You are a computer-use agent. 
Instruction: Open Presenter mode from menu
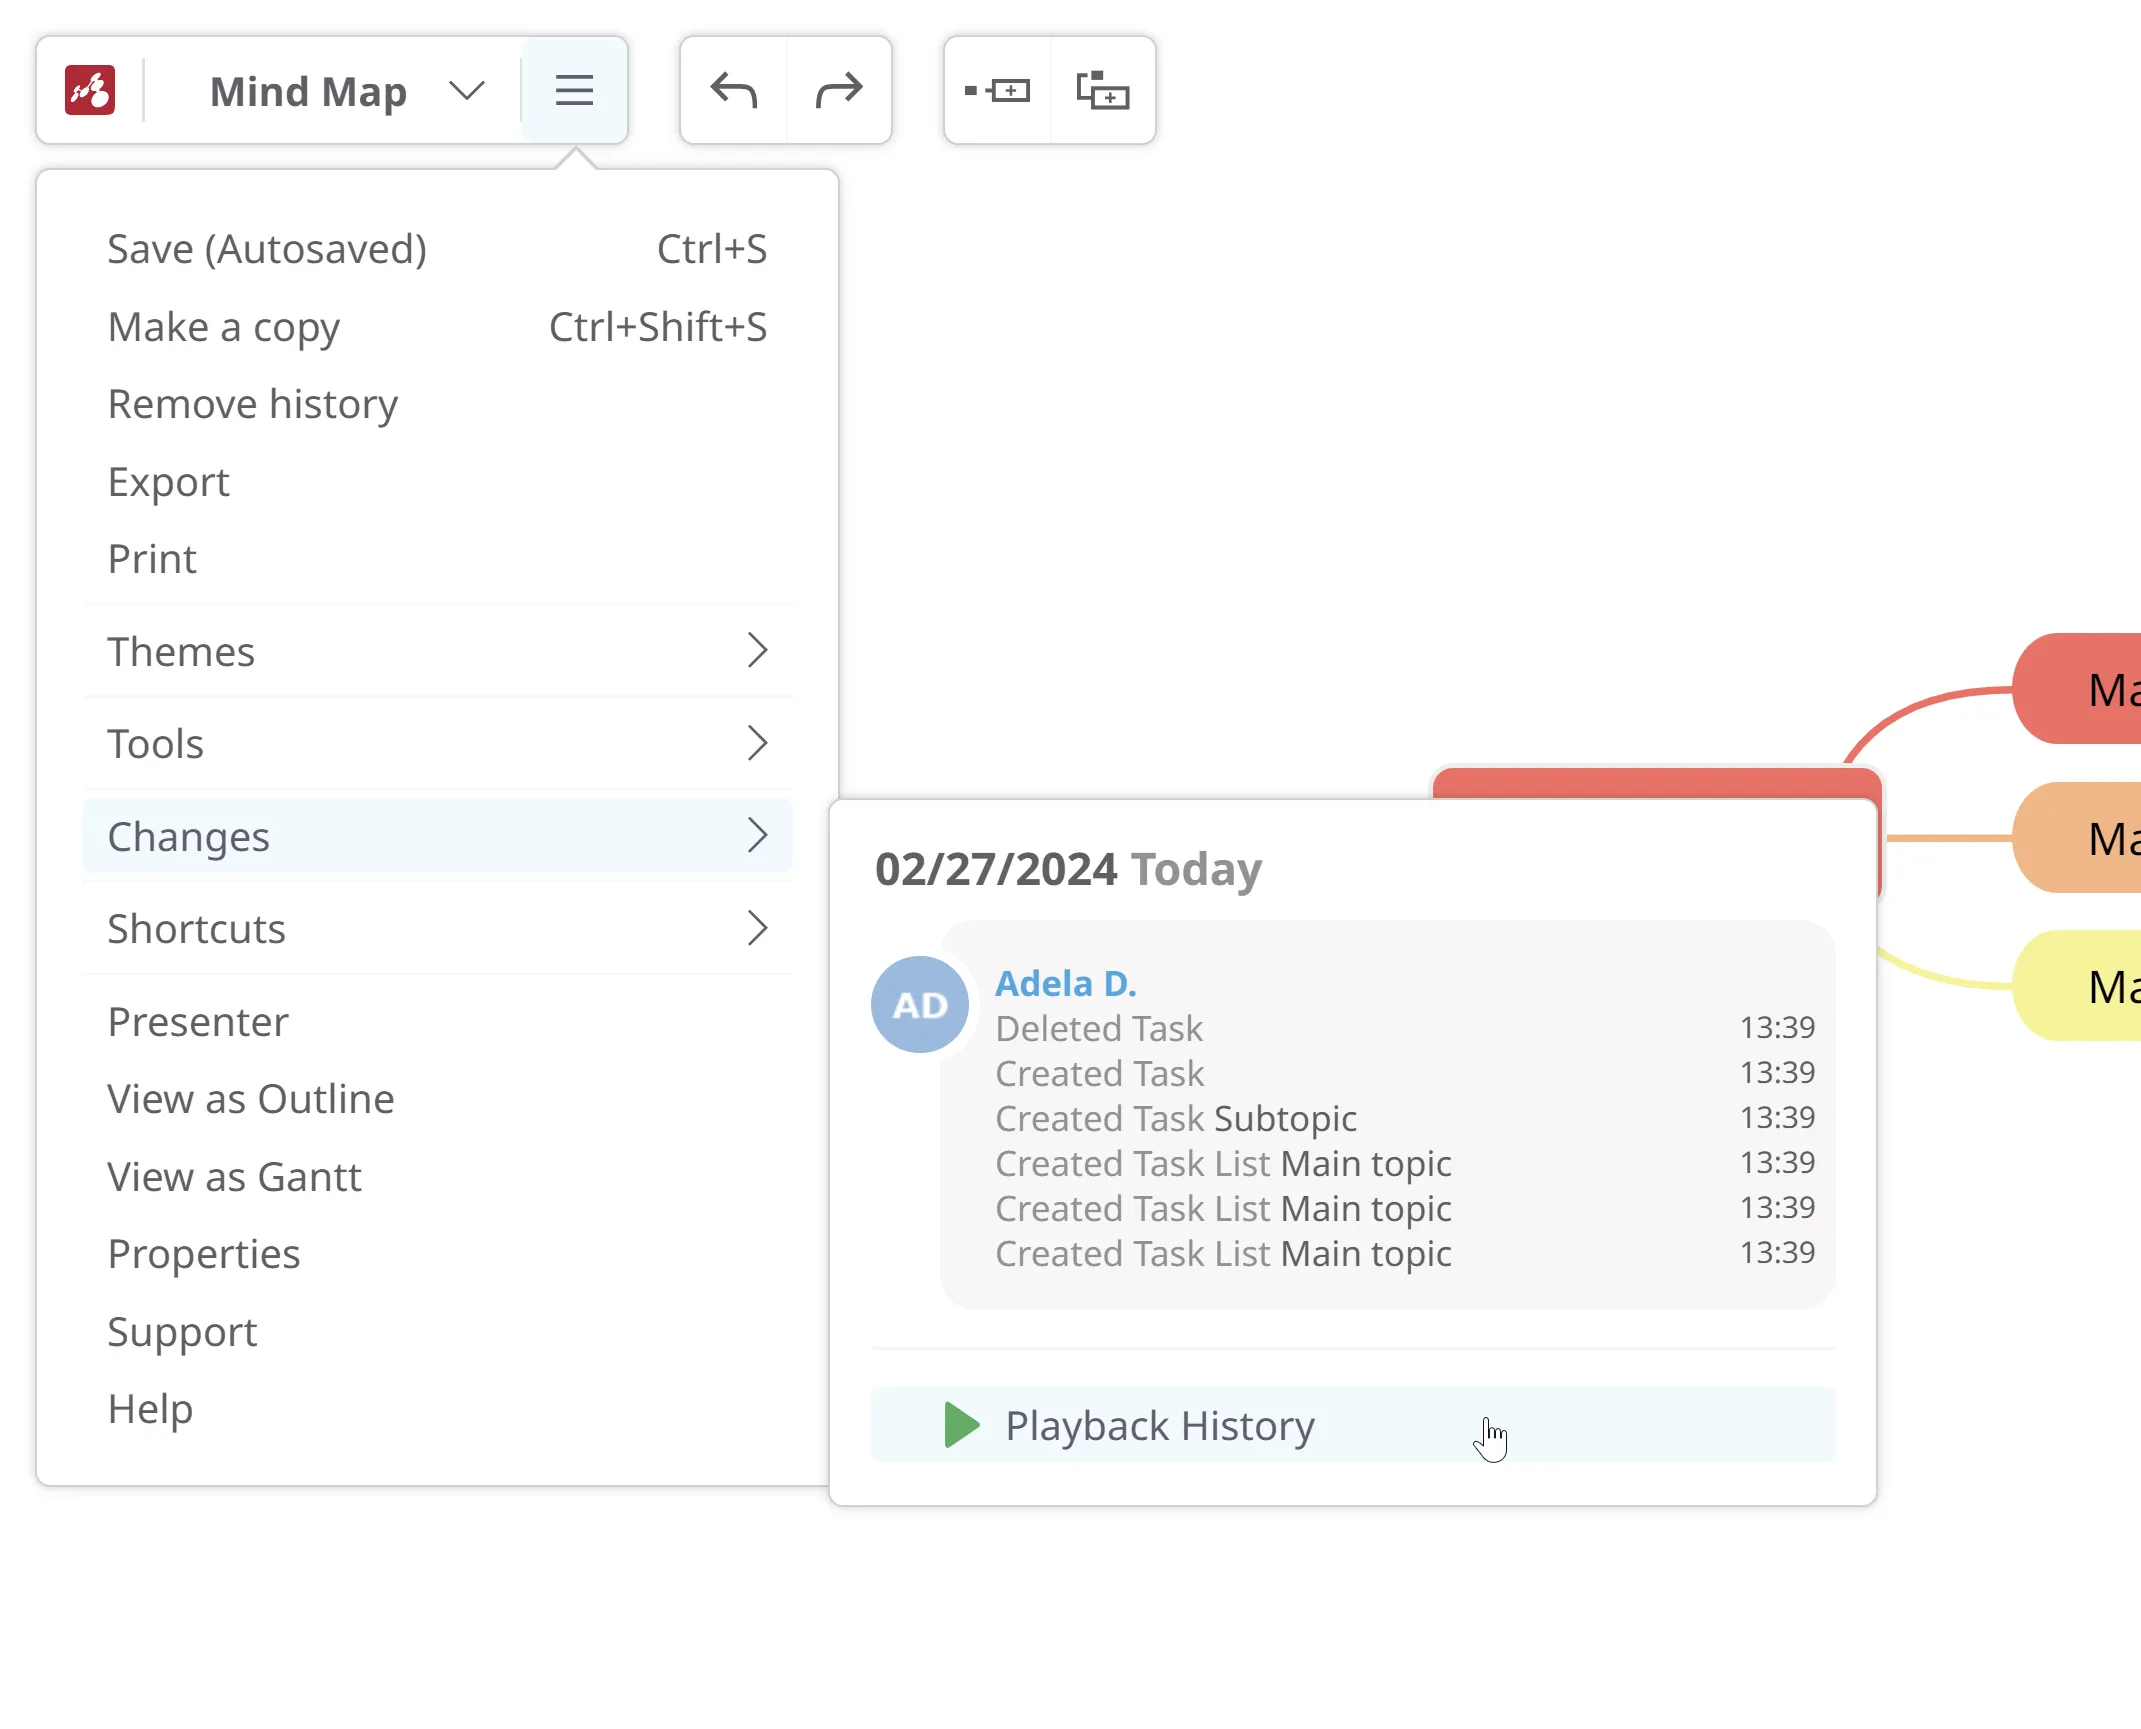click(x=197, y=1022)
